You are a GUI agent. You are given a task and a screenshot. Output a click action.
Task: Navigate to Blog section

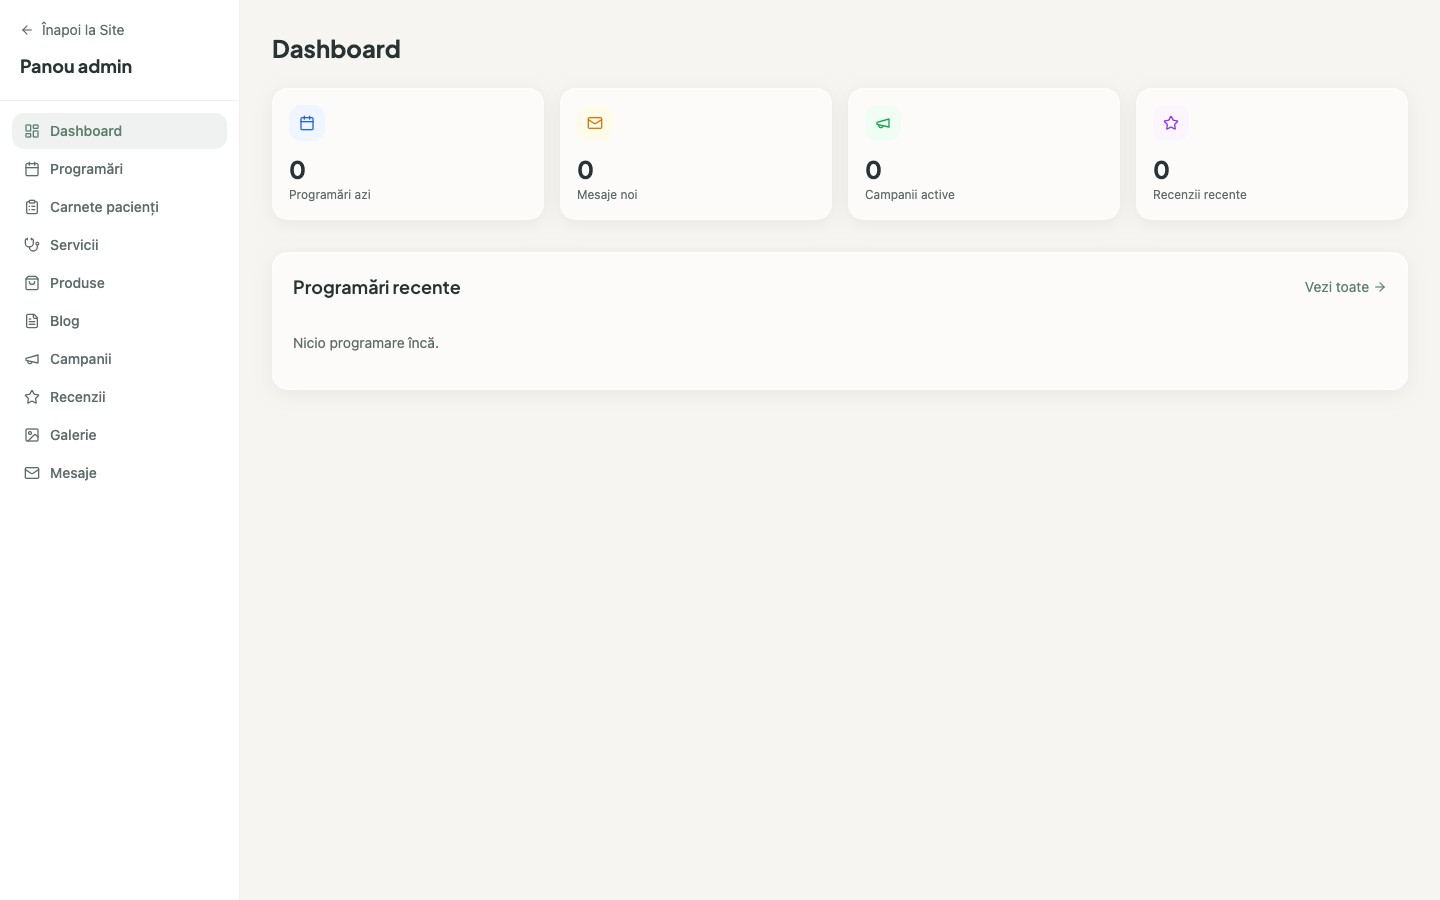(119, 321)
